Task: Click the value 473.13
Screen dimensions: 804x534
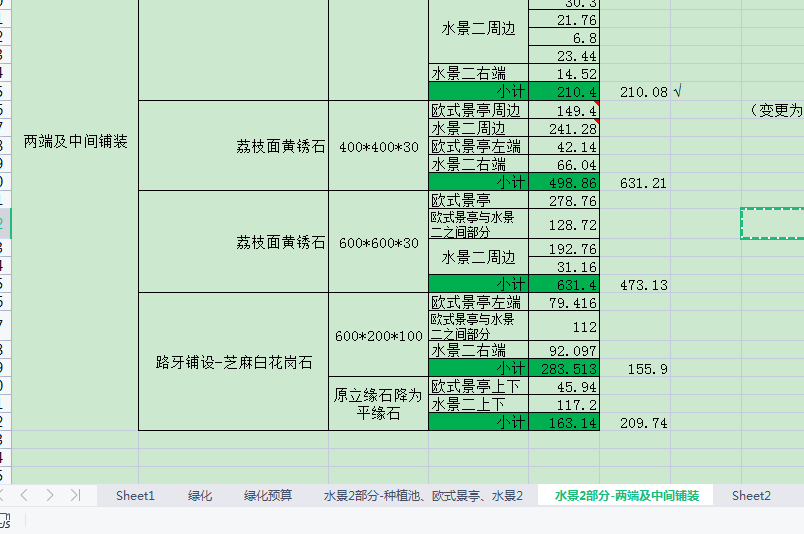Action: click(635, 284)
